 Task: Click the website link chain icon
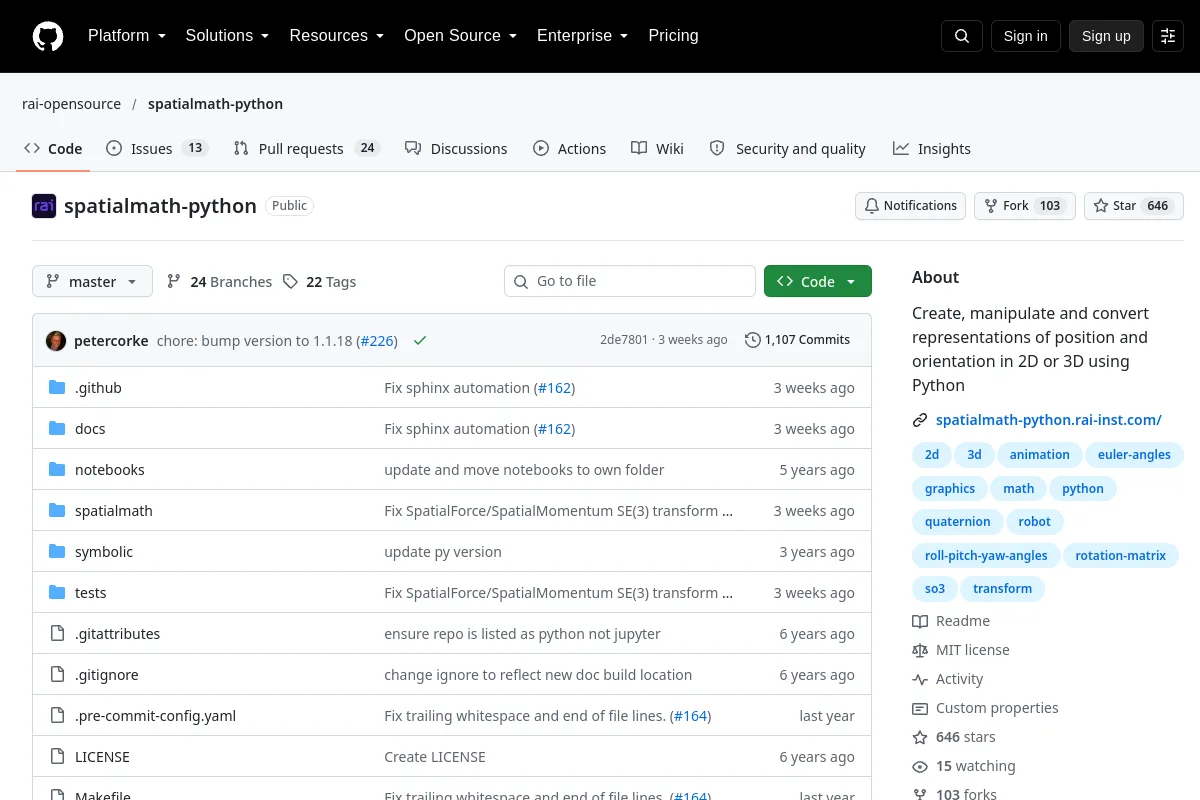point(920,420)
